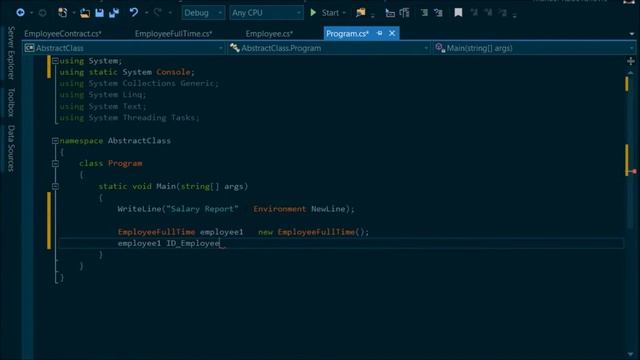The image size is (640, 360).
Task: Click the Save floppy disk icon
Action: pyautogui.click(x=99, y=13)
